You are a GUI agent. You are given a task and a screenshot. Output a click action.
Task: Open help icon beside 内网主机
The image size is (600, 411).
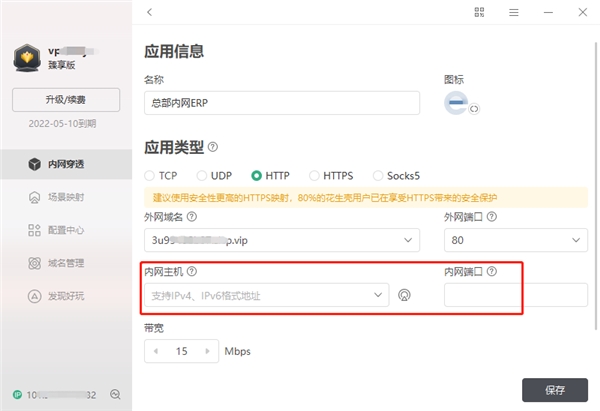(x=192, y=272)
